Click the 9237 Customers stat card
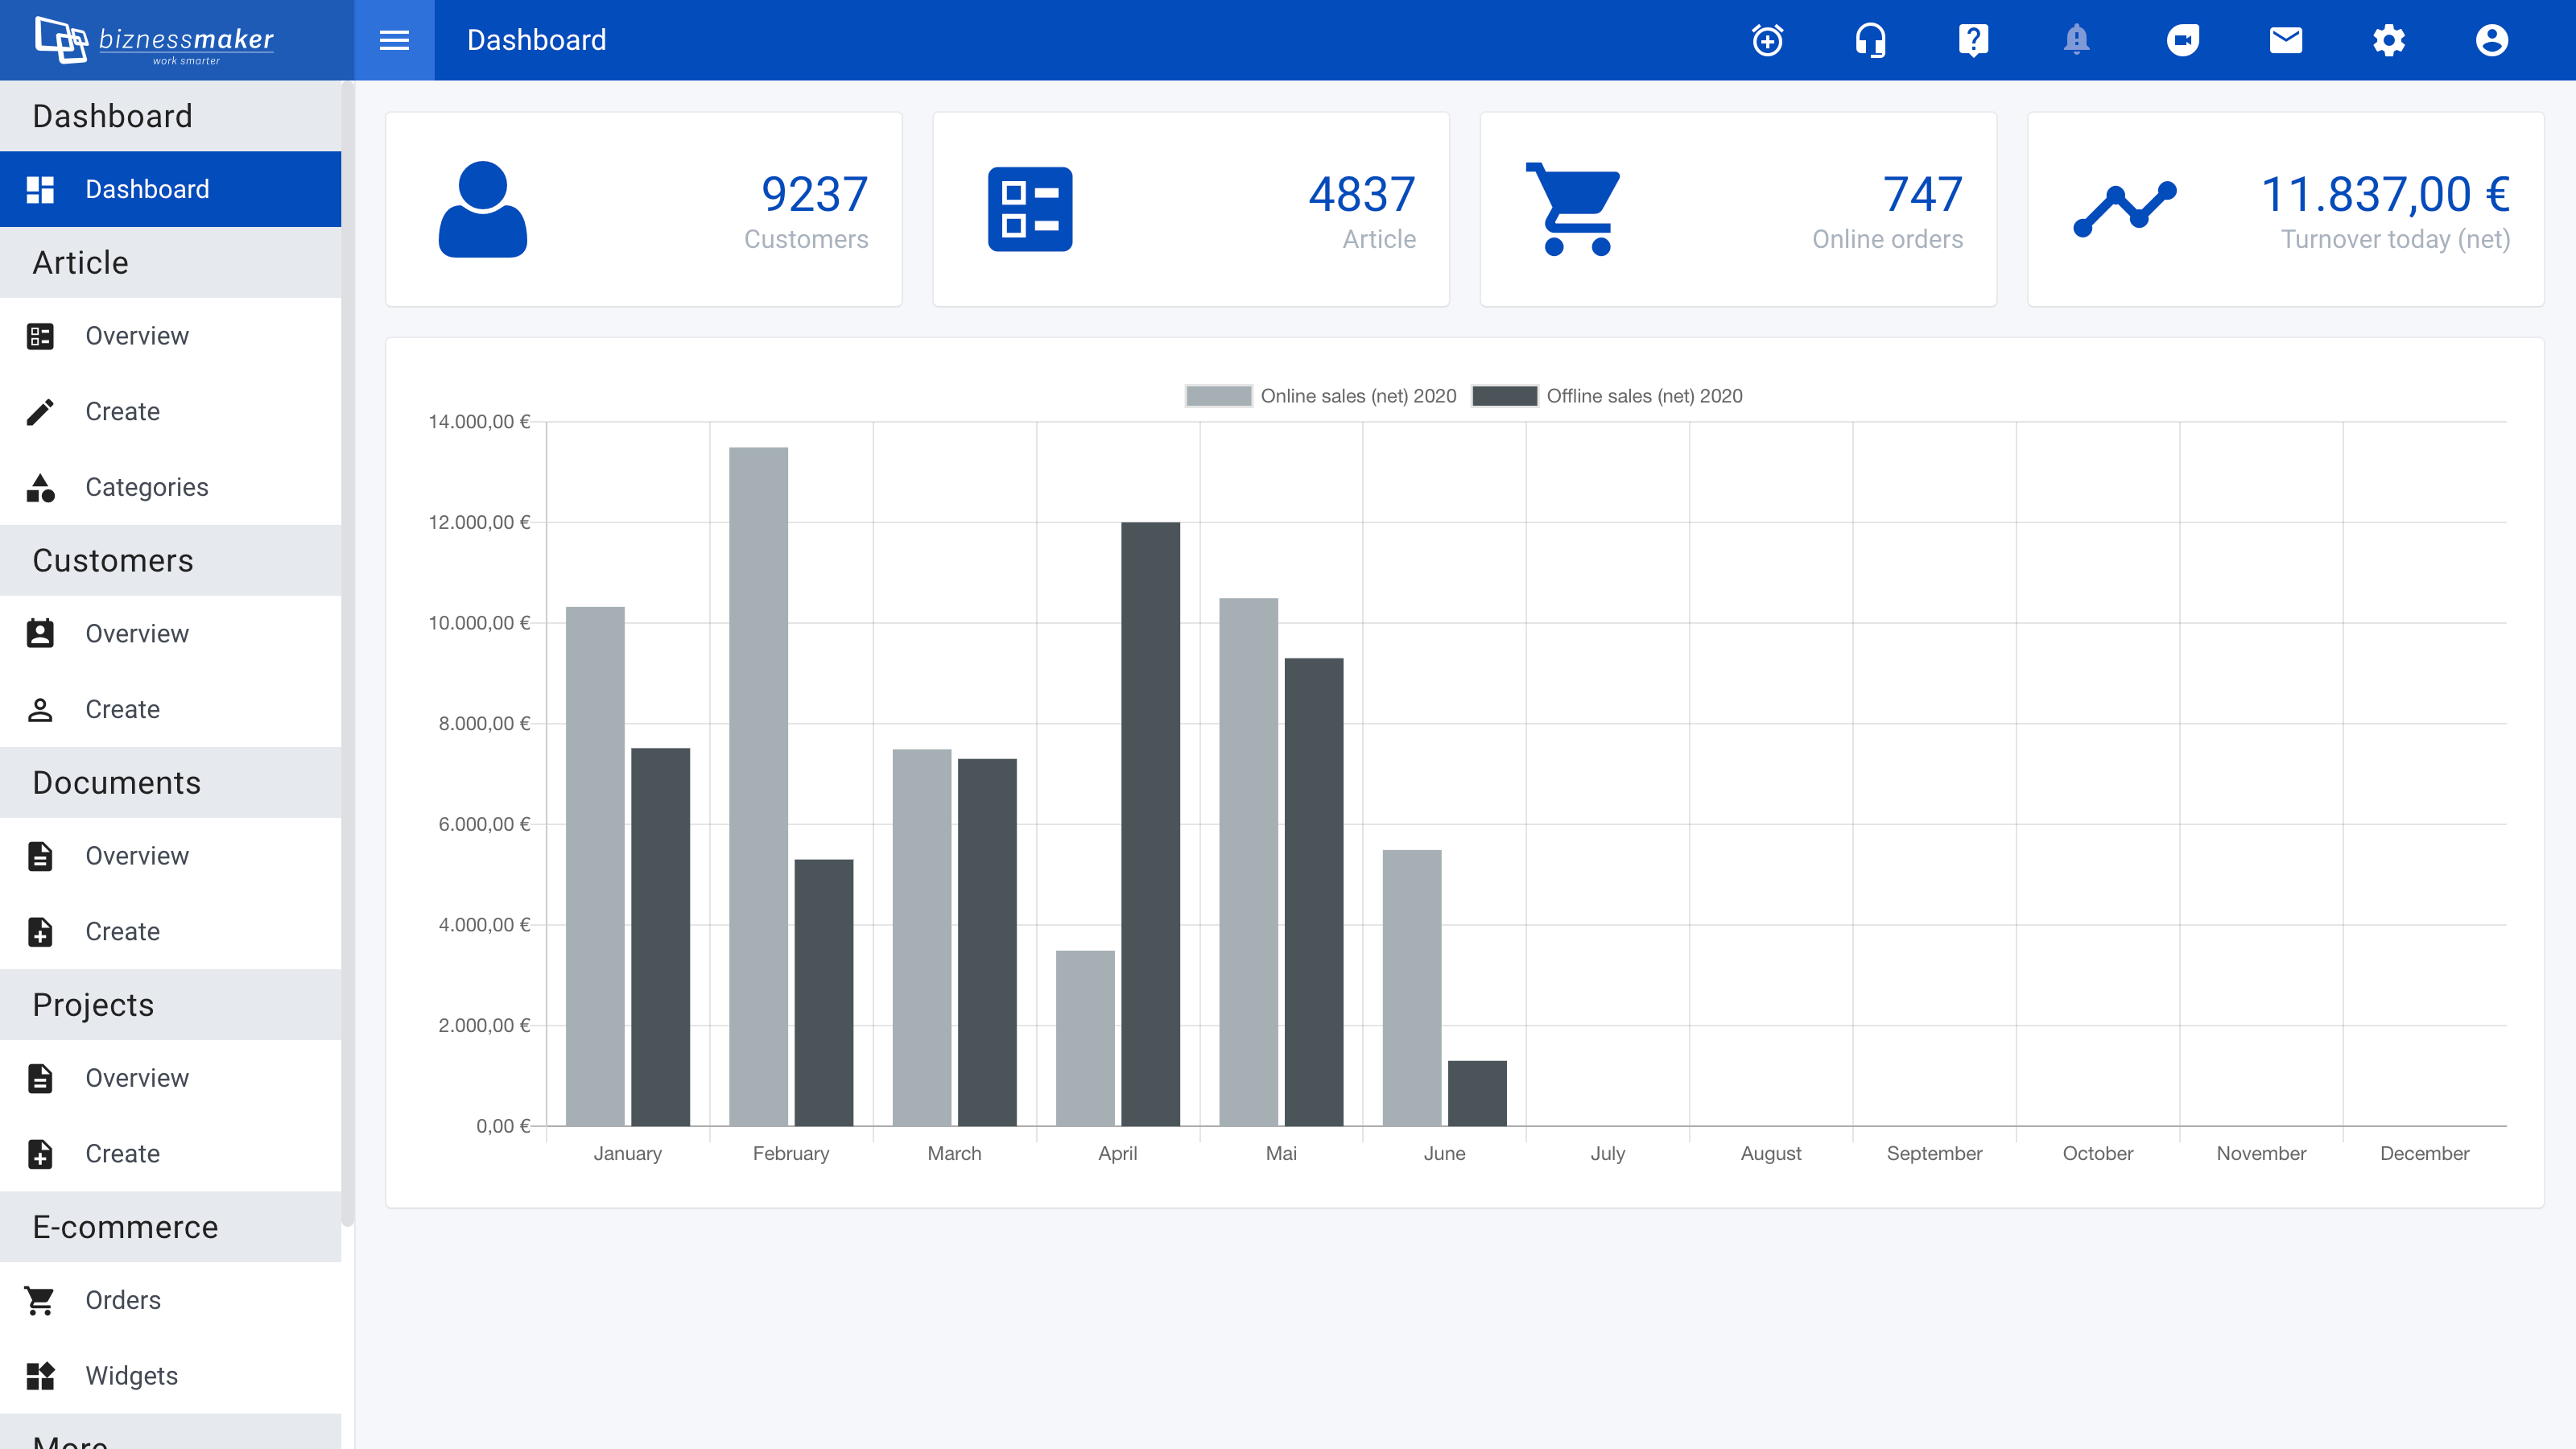 click(643, 209)
